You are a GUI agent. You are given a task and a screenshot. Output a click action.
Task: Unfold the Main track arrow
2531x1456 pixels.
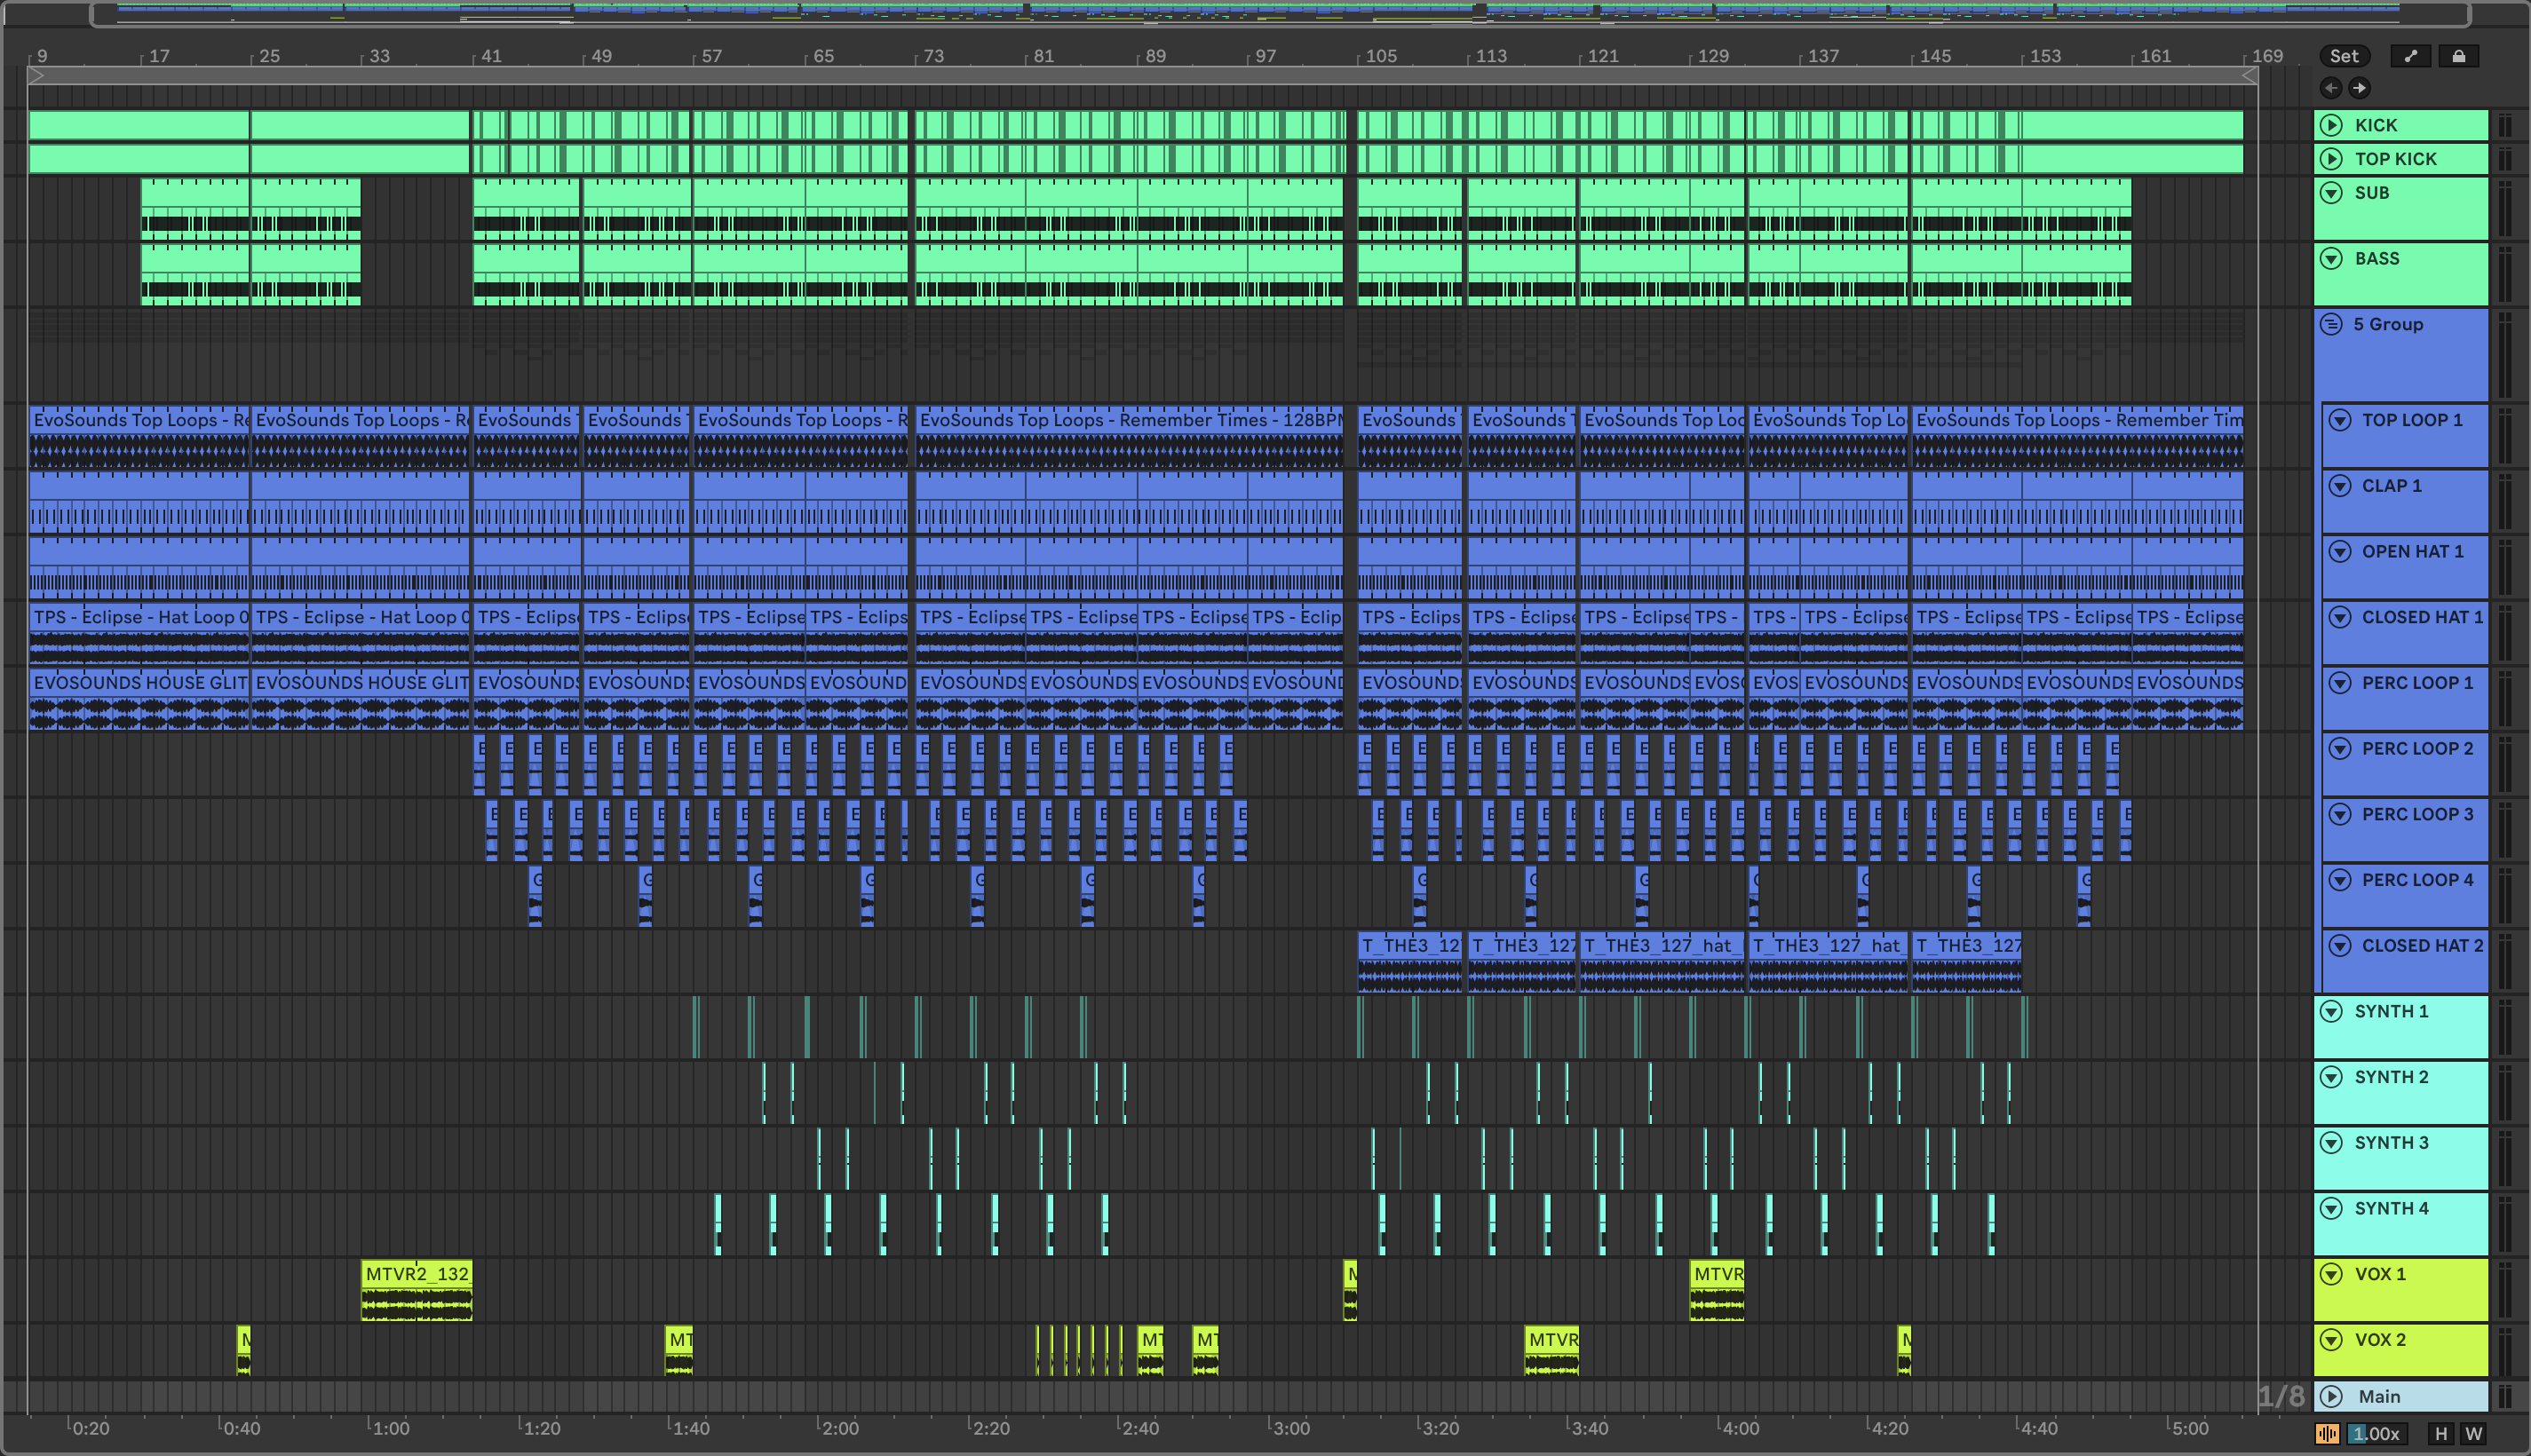click(x=2331, y=1396)
